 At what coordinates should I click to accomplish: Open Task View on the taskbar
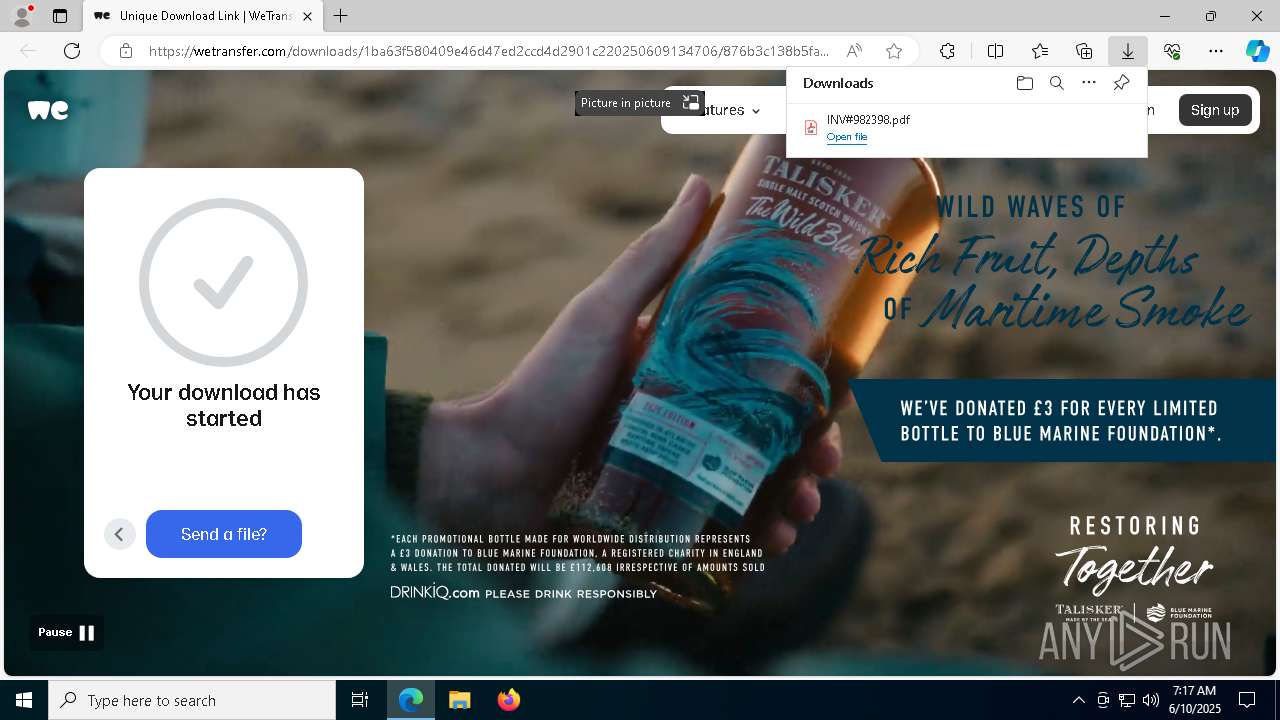tap(360, 700)
